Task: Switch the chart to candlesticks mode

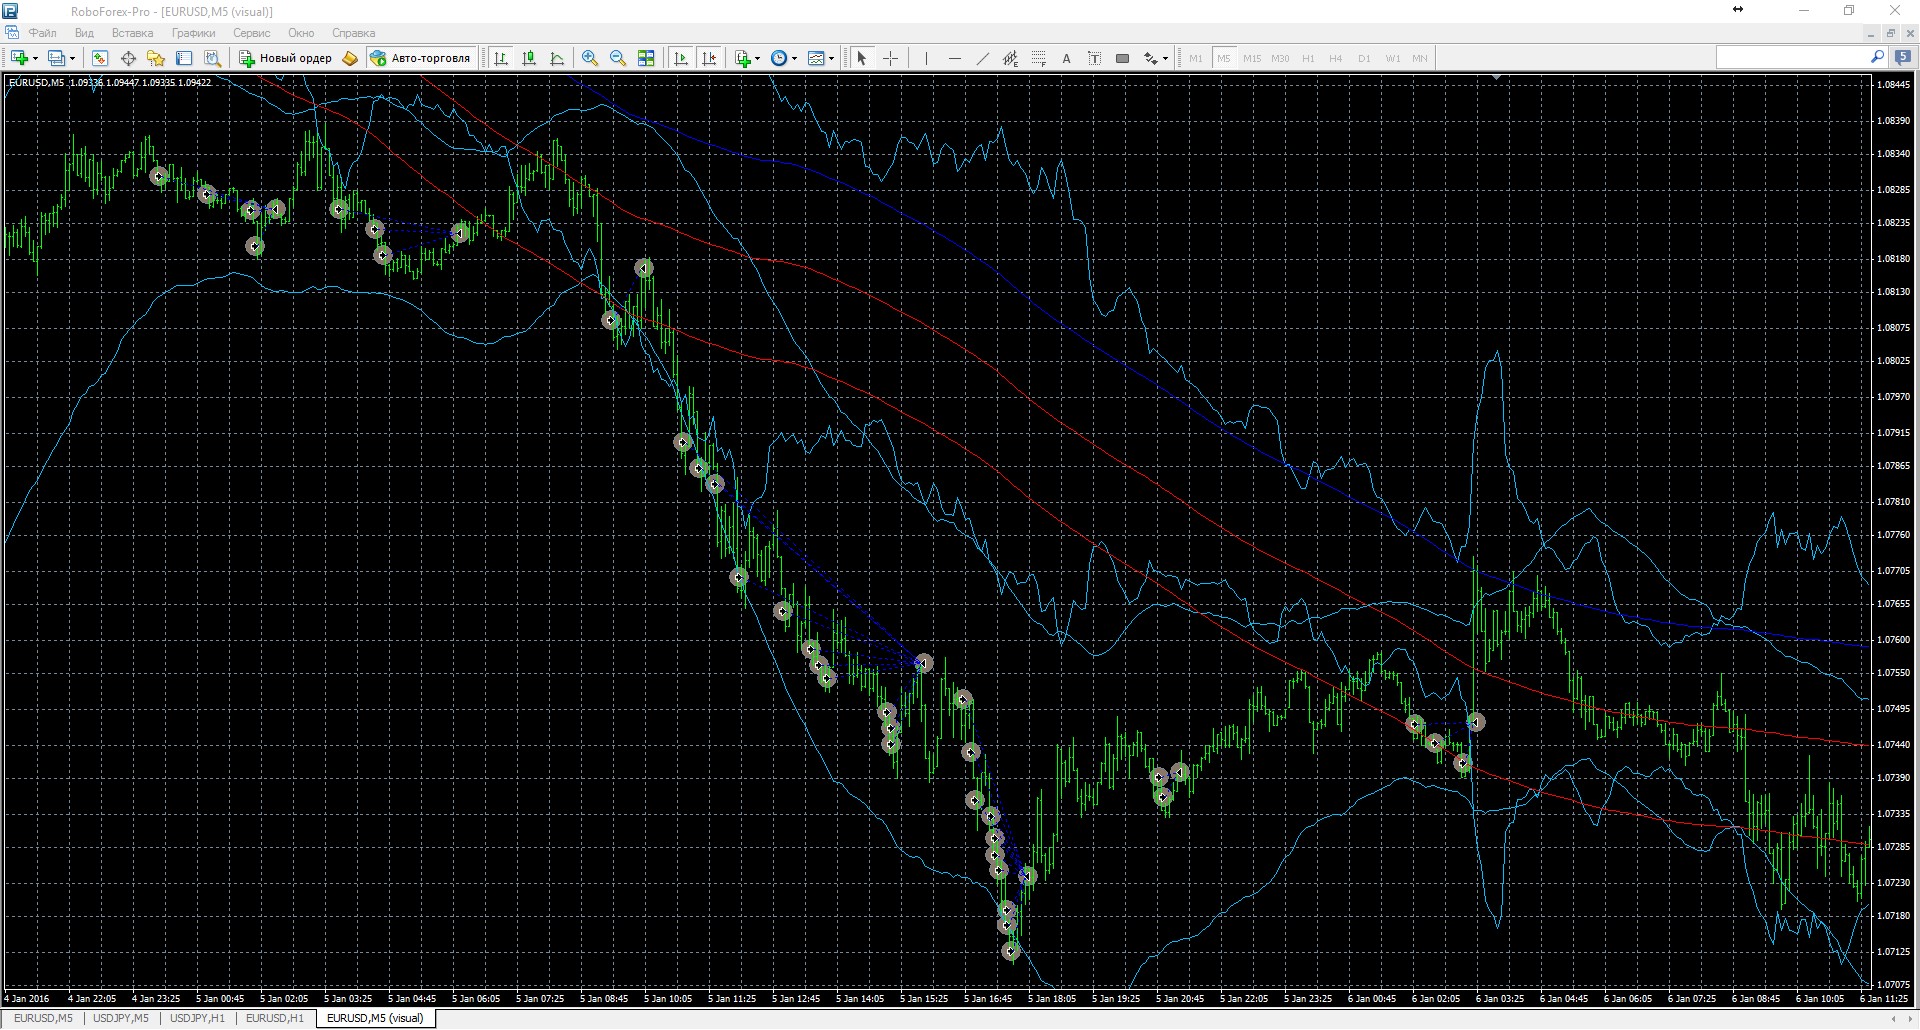Action: pyautogui.click(x=529, y=58)
